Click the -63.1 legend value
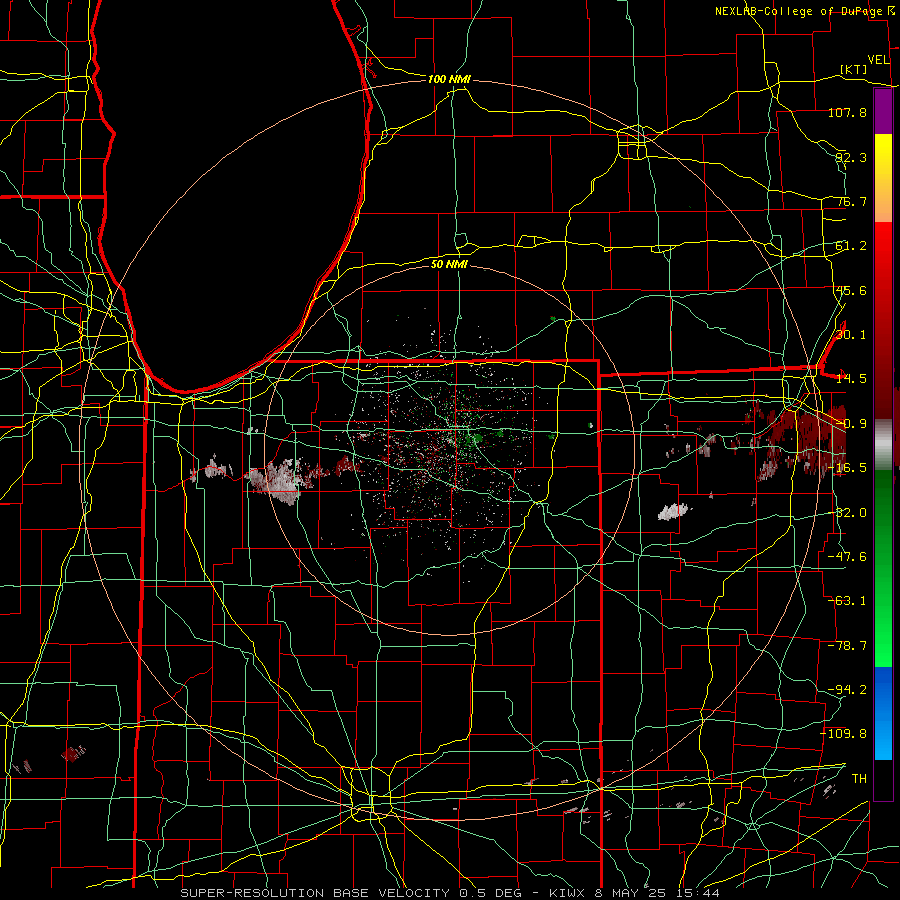 pyautogui.click(x=847, y=601)
